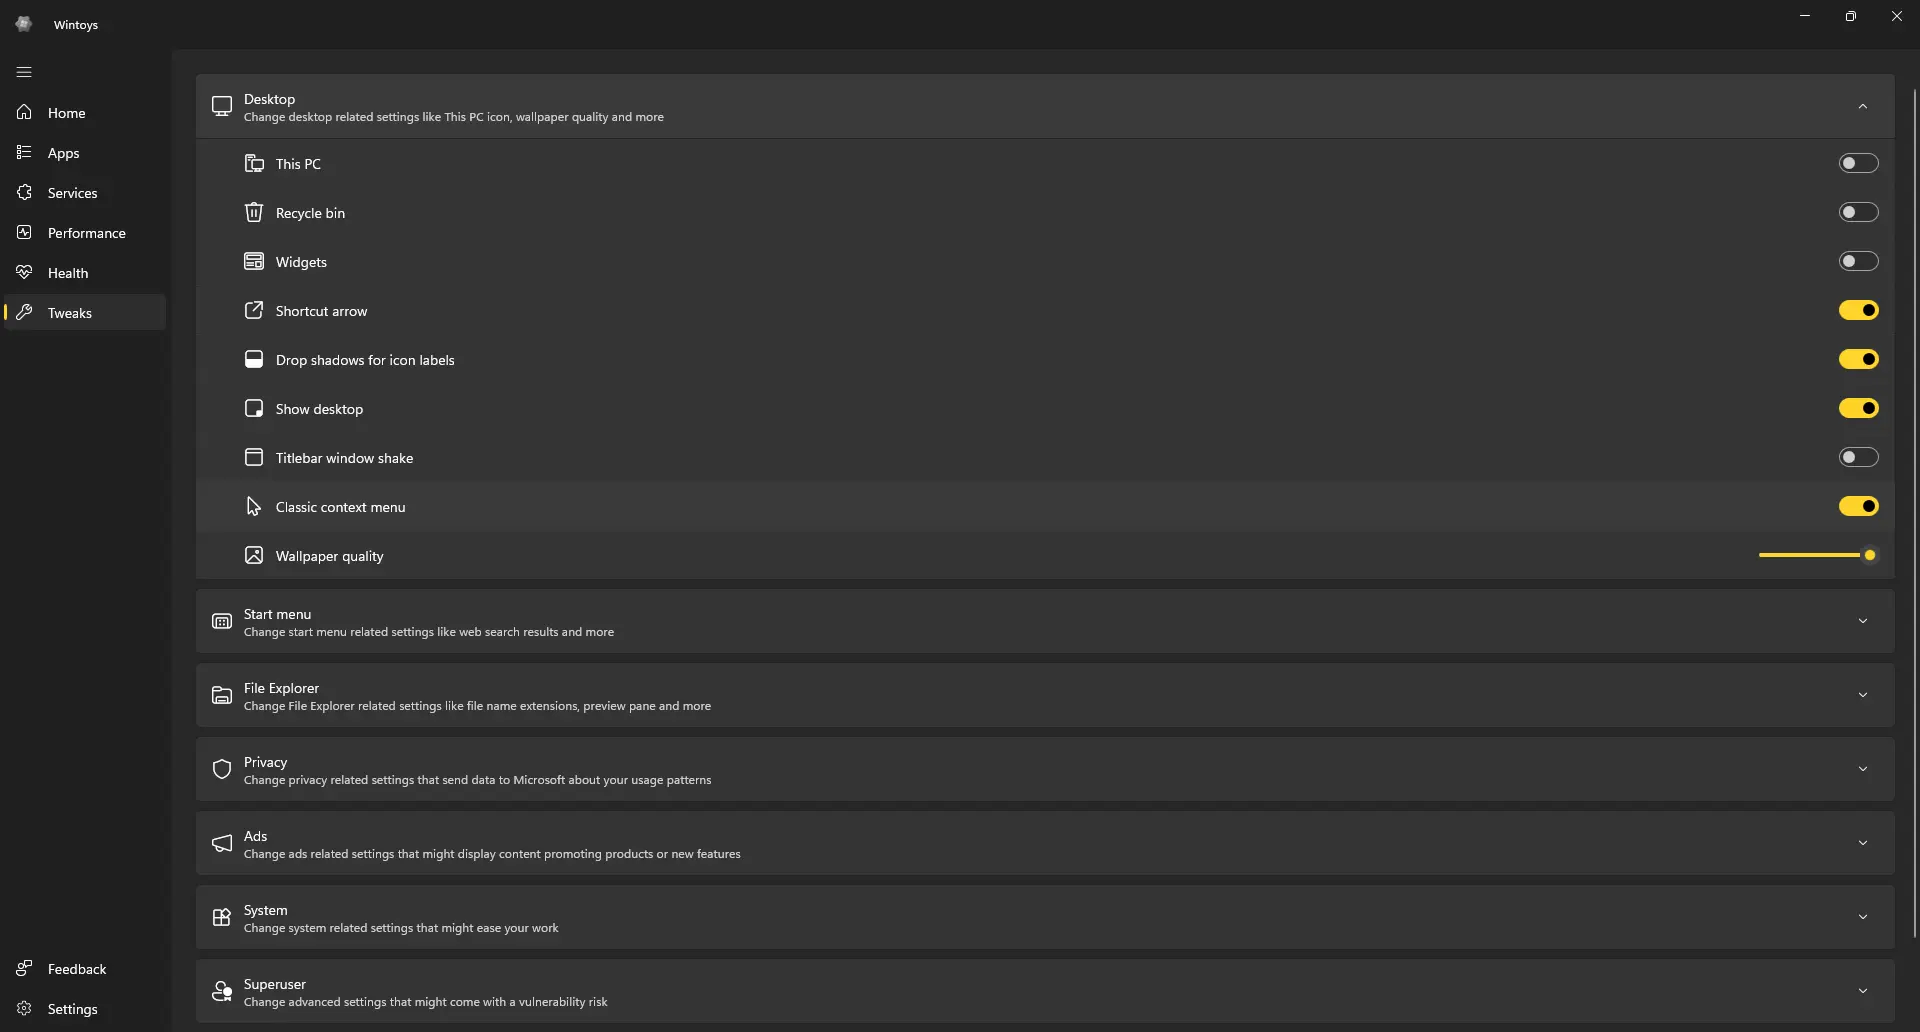Click the Start menu section icon
1920x1032 pixels.
(x=222, y=621)
